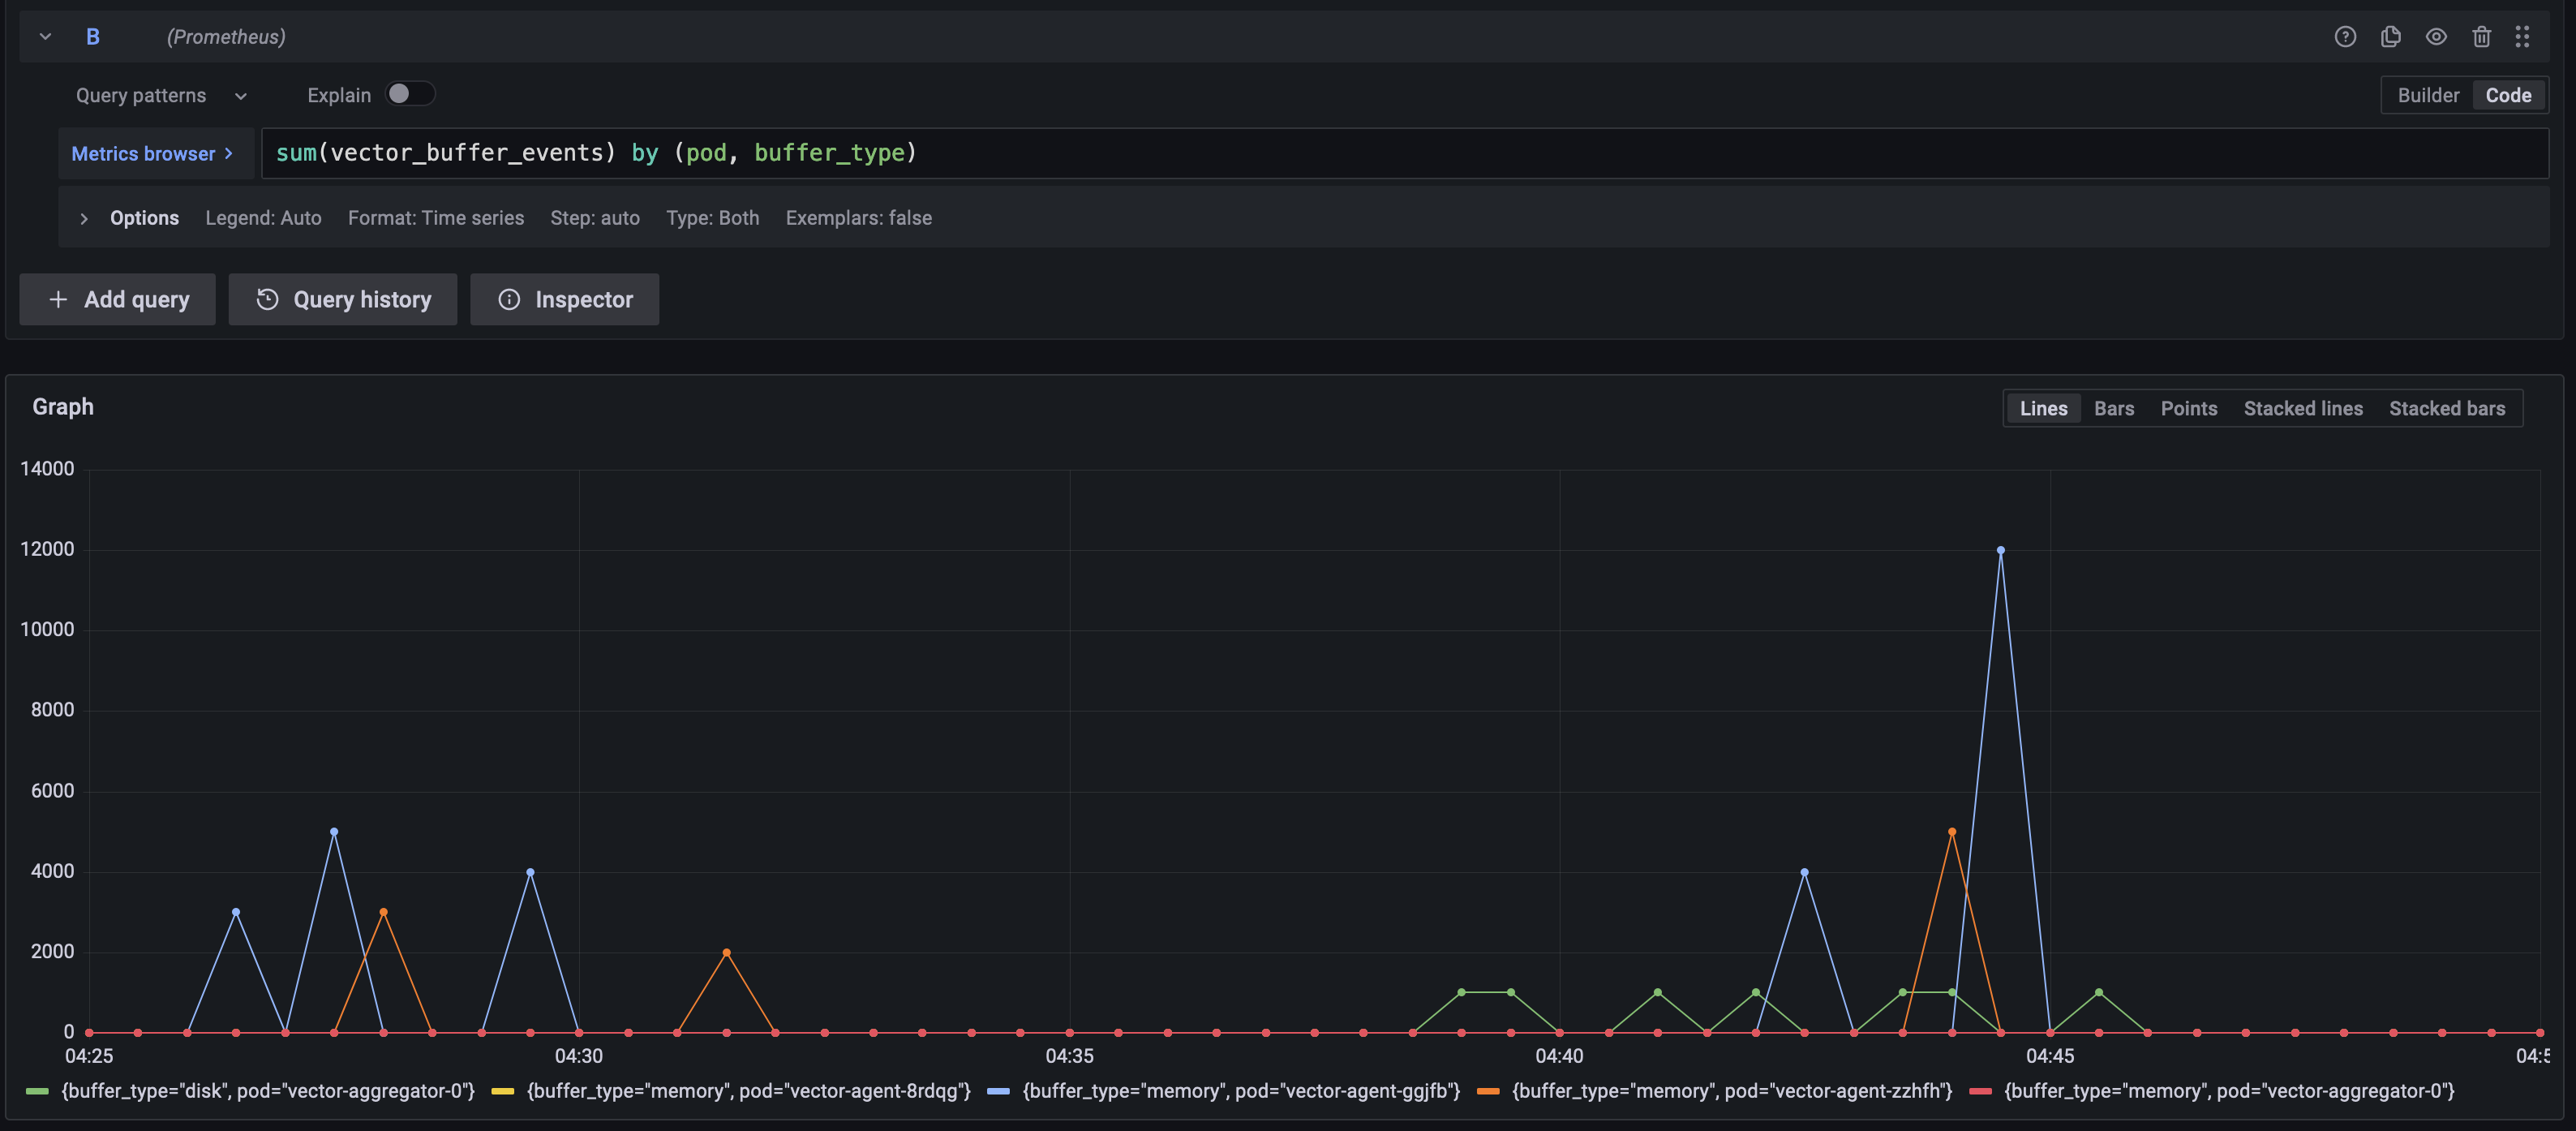
Task: Switch to Code mode tab
Action: click(2508, 95)
